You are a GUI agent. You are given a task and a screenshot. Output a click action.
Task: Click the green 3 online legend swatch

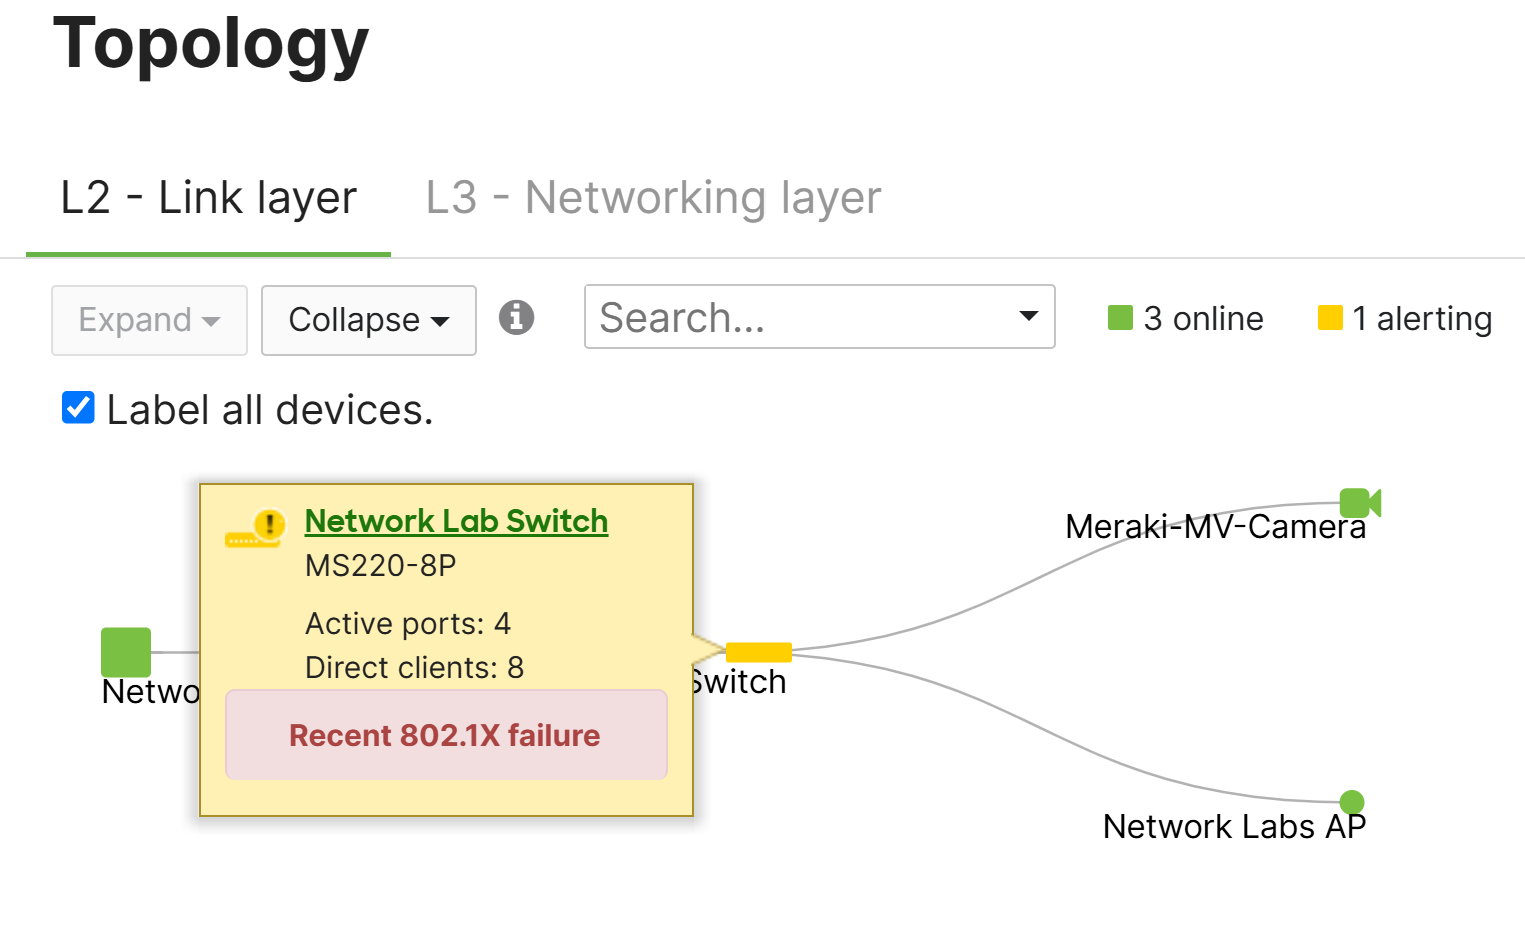(x=1120, y=318)
